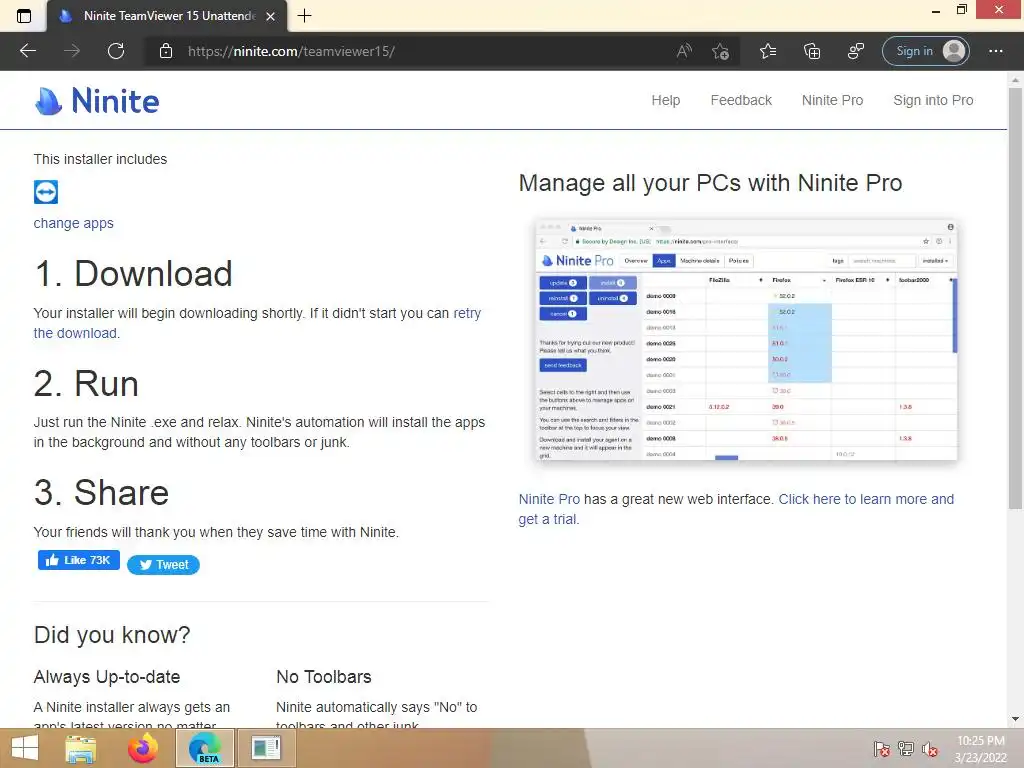
Task: Launch Firefox from the taskbar
Action: pyautogui.click(x=142, y=748)
